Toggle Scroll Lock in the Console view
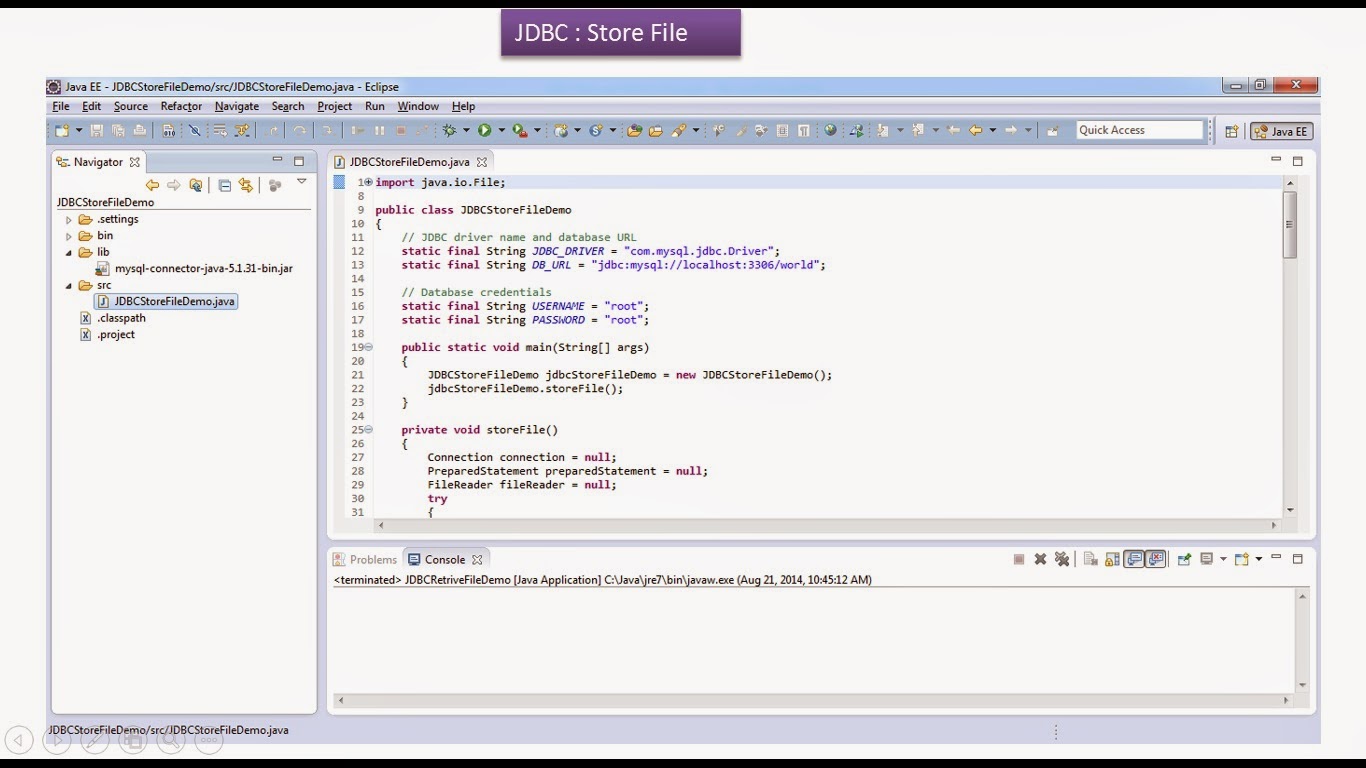The height and width of the screenshot is (768, 1366). click(1110, 559)
